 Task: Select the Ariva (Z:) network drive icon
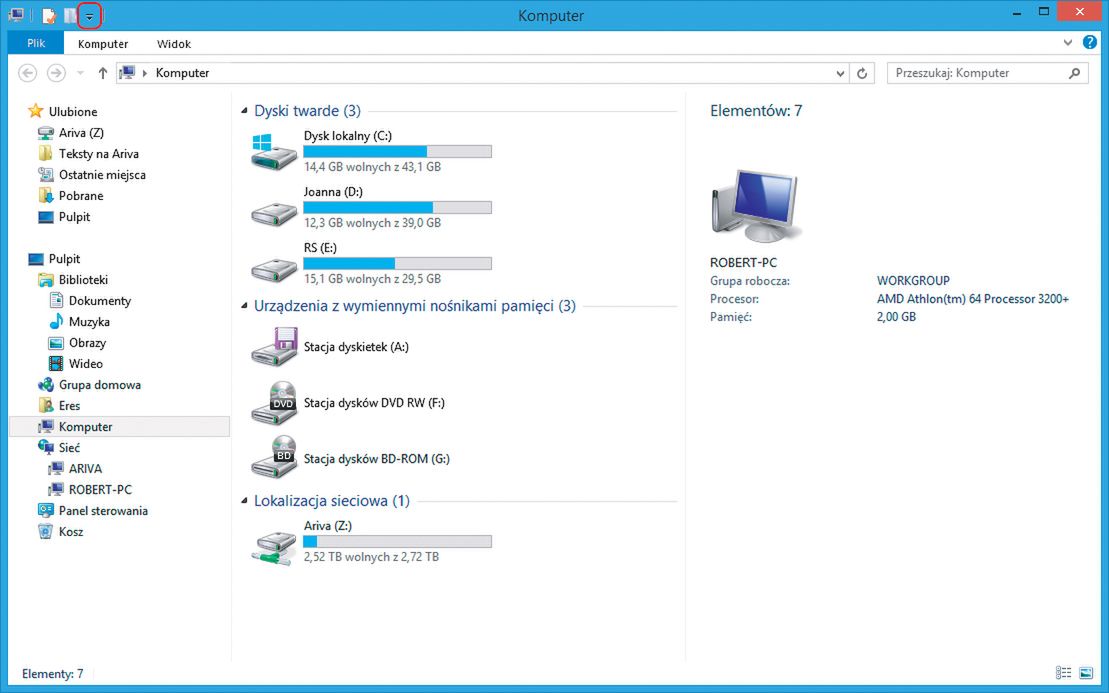click(x=274, y=547)
